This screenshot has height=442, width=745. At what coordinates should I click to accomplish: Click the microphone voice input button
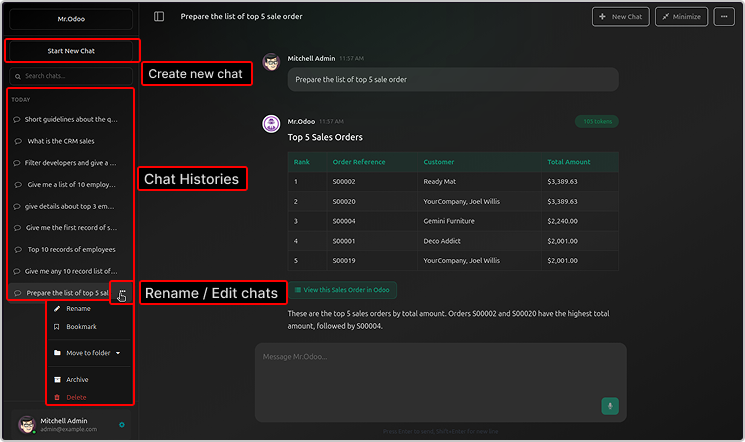(609, 405)
